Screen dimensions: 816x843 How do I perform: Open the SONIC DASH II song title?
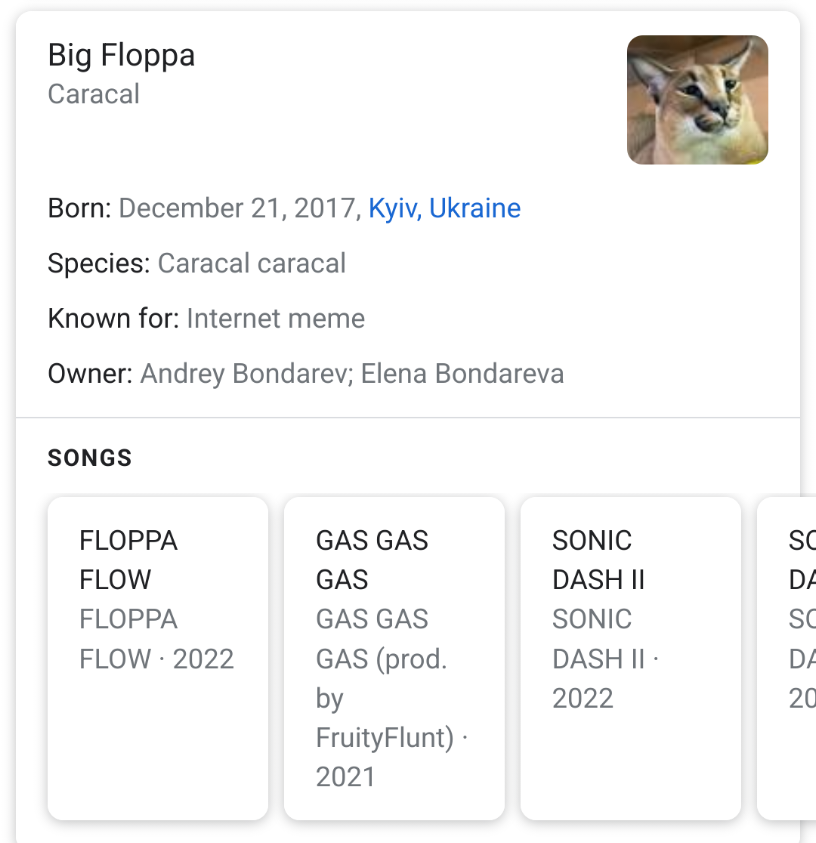coord(598,560)
